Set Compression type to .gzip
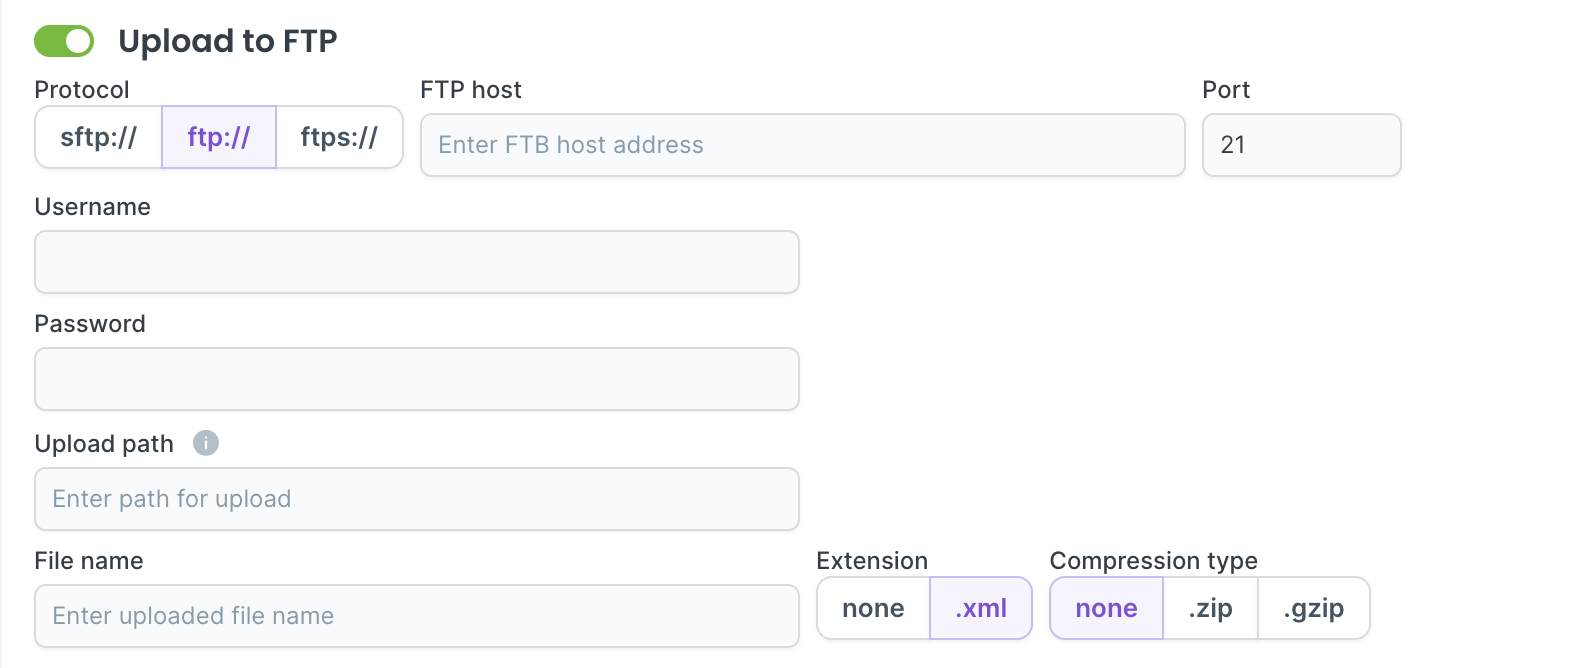Screen dimensions: 1574x668 click(1313, 608)
